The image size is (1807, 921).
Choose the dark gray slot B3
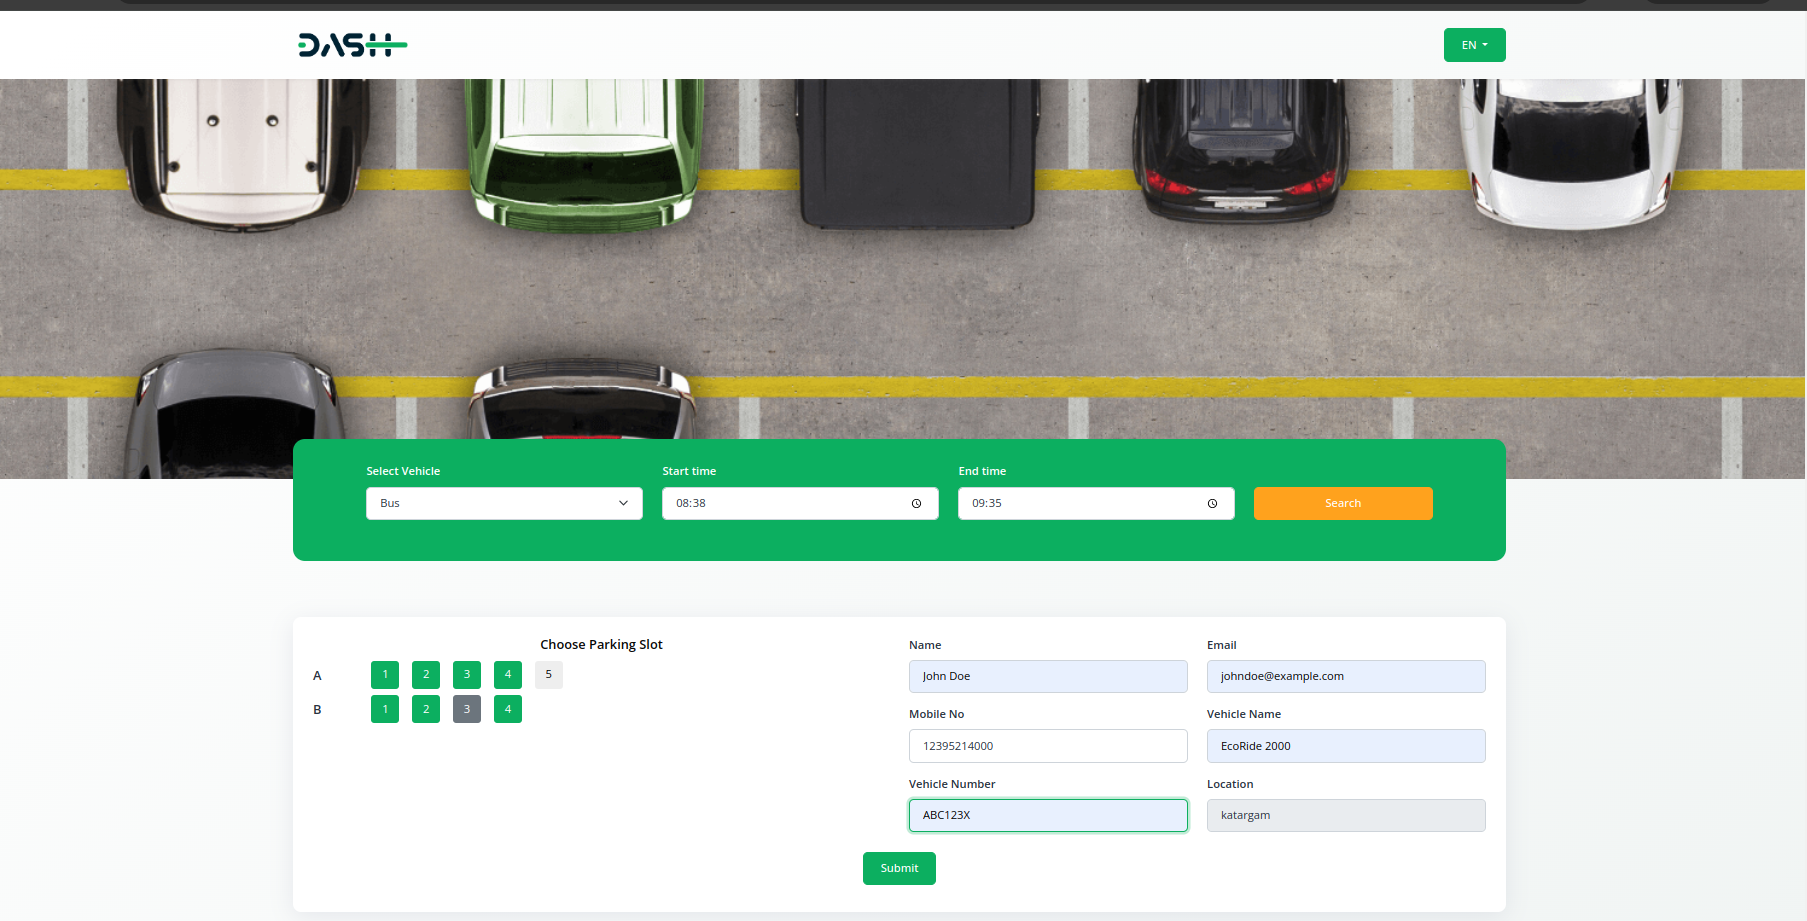click(x=467, y=709)
